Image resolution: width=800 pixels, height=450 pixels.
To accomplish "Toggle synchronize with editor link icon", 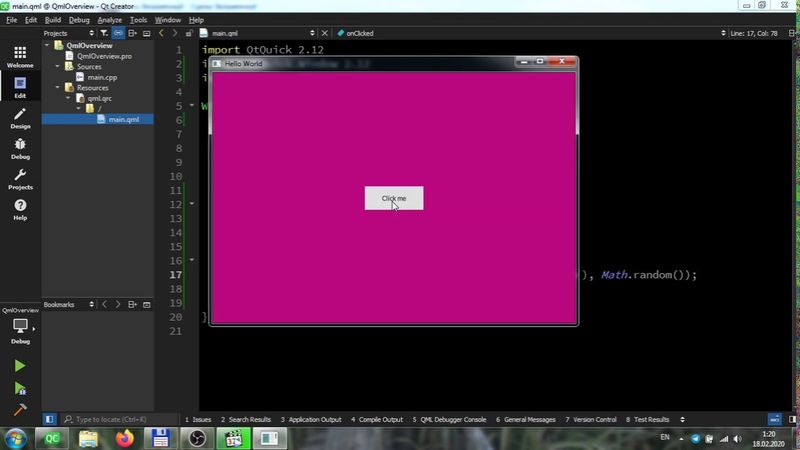I will [118, 33].
